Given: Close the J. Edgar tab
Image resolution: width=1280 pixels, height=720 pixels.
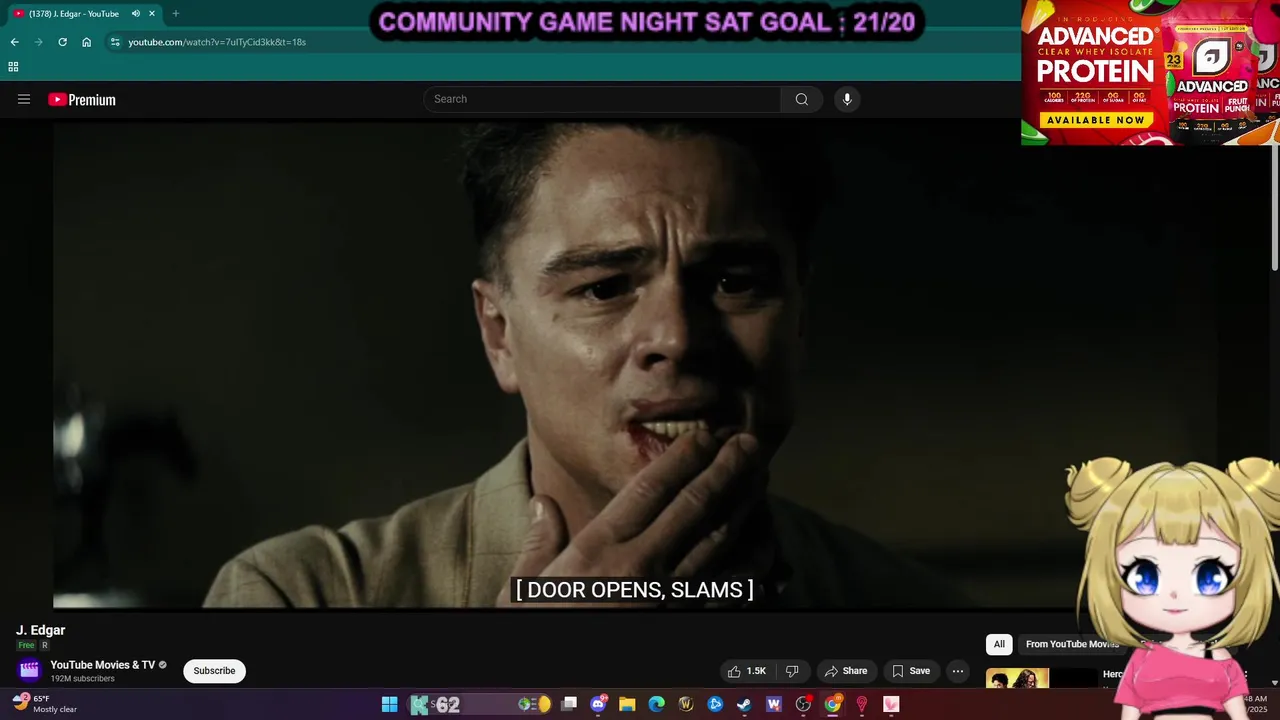Looking at the screenshot, I should tap(152, 14).
